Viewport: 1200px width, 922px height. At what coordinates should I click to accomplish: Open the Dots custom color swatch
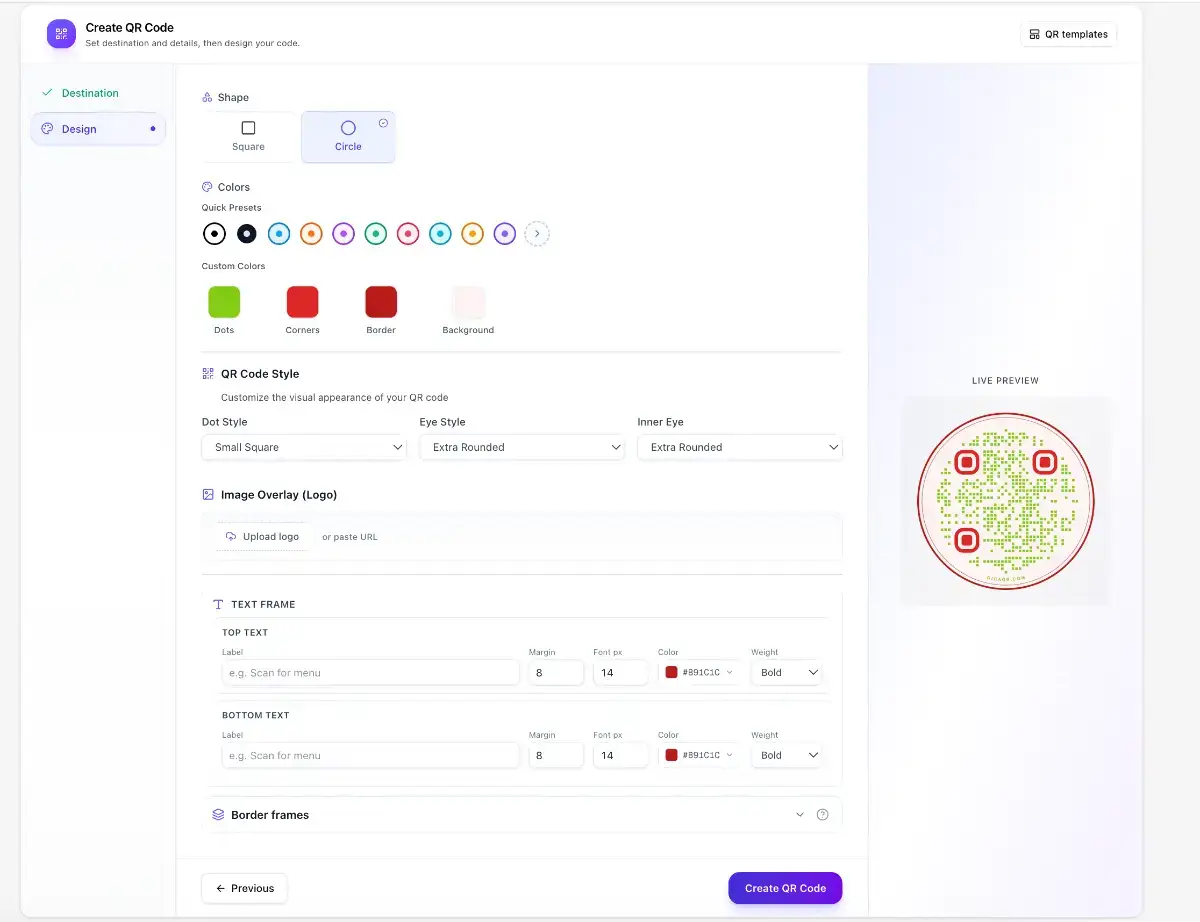[x=224, y=302]
